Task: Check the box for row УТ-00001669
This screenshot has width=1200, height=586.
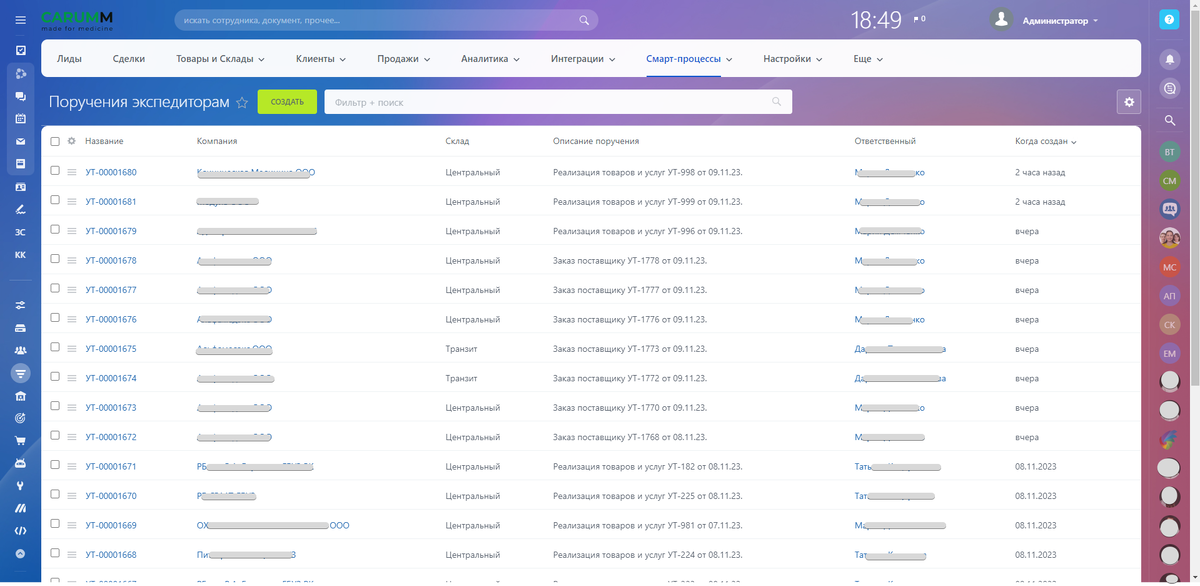Action: [x=55, y=524]
